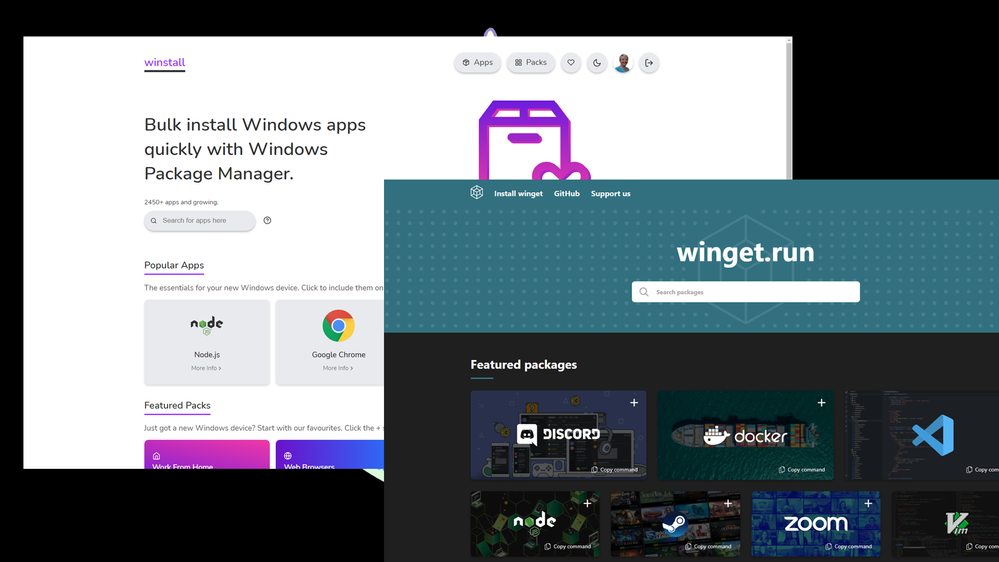Open the user profile avatar in winstall
The height and width of the screenshot is (562, 999).
(623, 62)
